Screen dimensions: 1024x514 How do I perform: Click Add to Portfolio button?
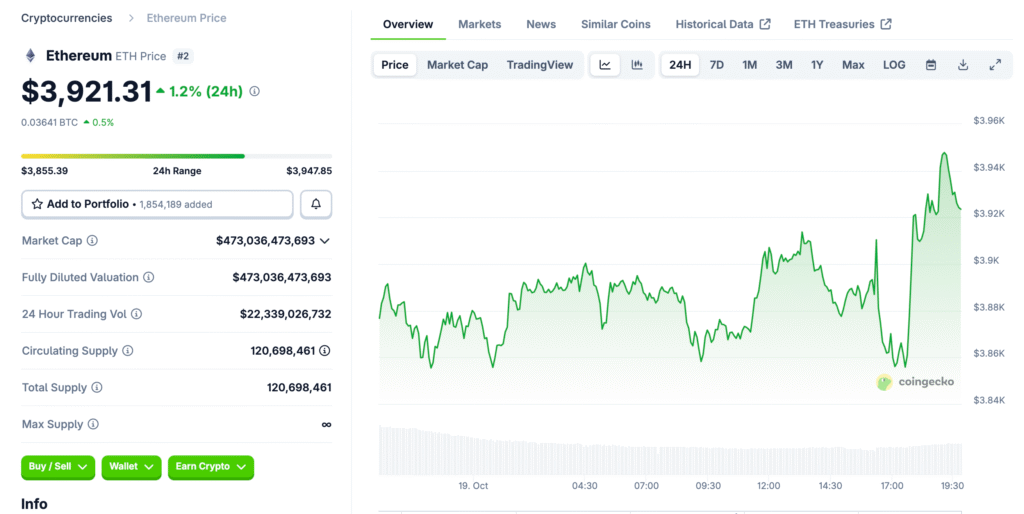(x=157, y=204)
